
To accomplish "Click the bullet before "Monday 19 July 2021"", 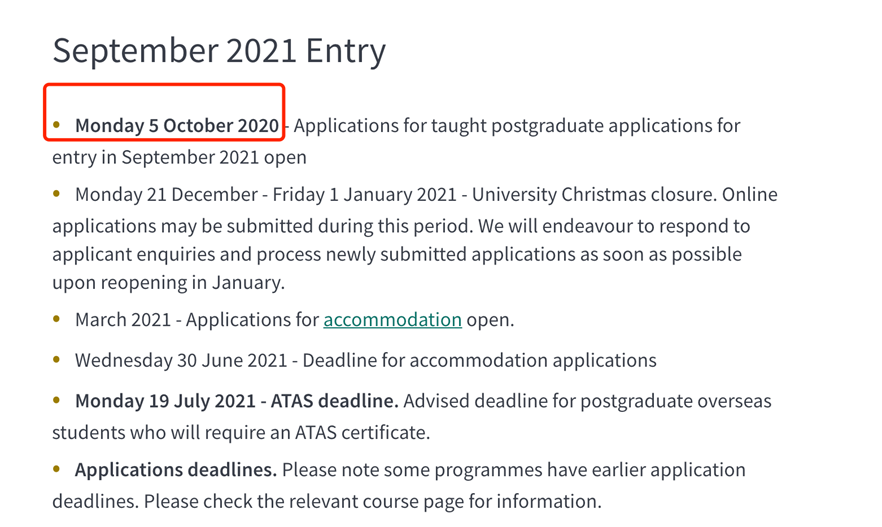I will click(x=57, y=400).
